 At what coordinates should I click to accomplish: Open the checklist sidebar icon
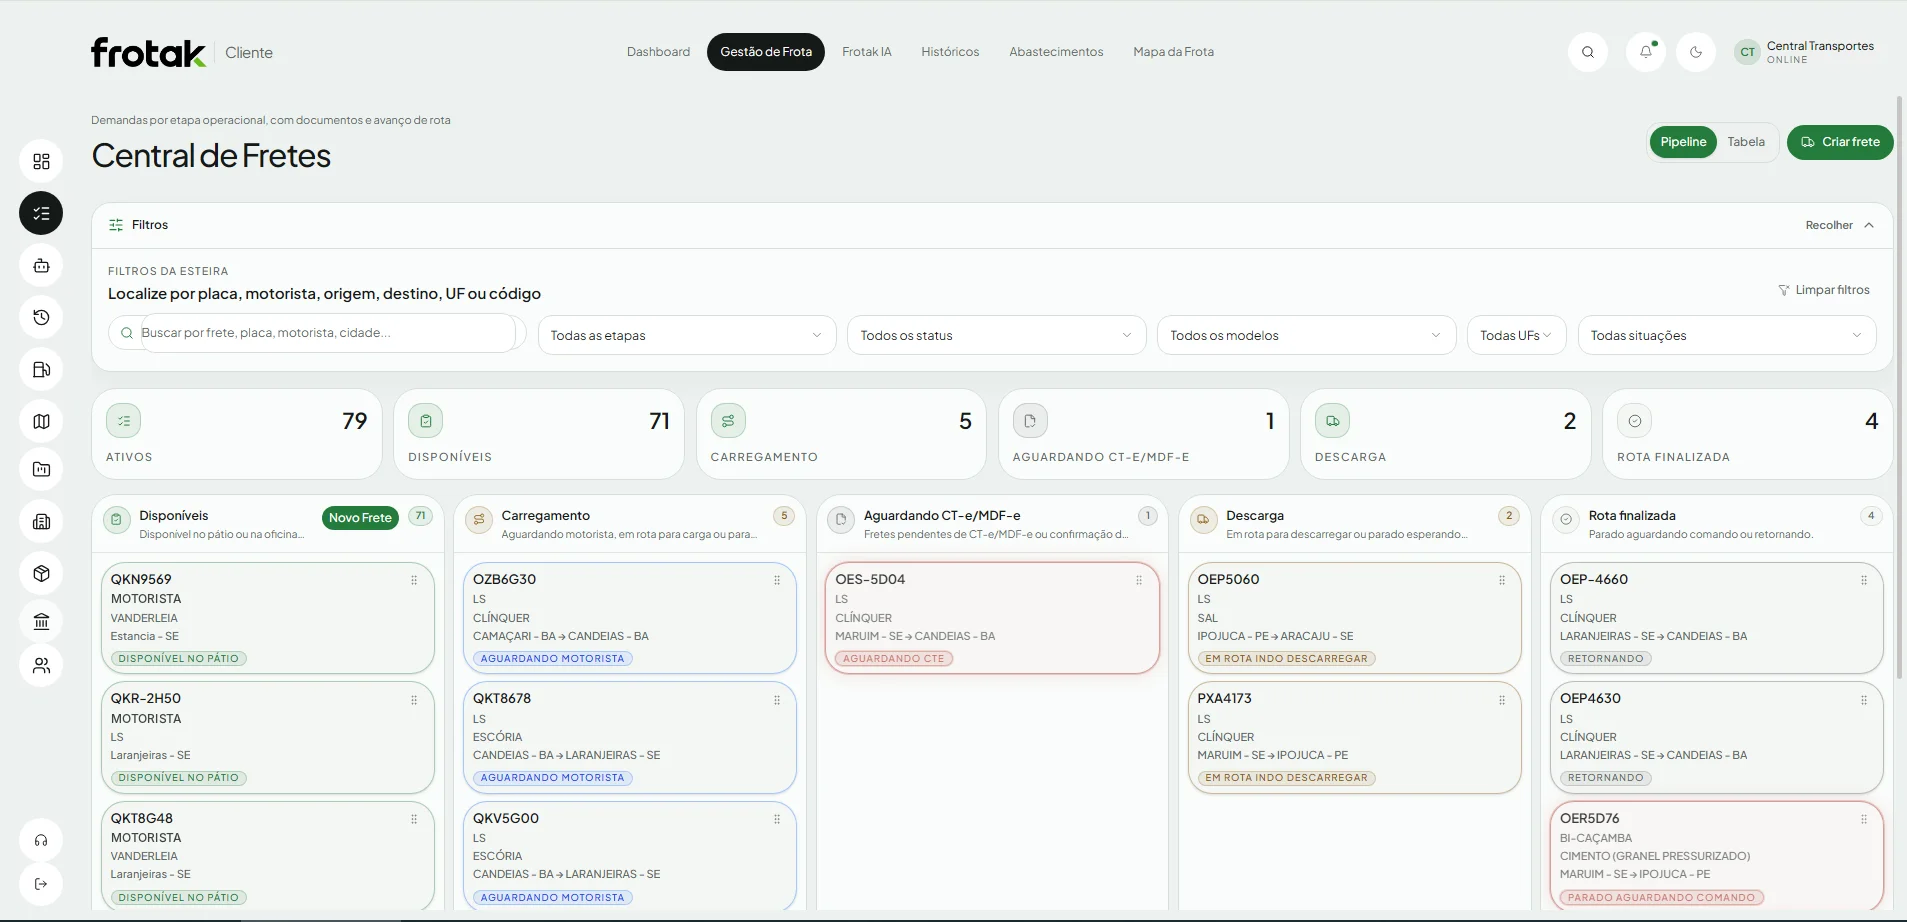click(x=41, y=213)
